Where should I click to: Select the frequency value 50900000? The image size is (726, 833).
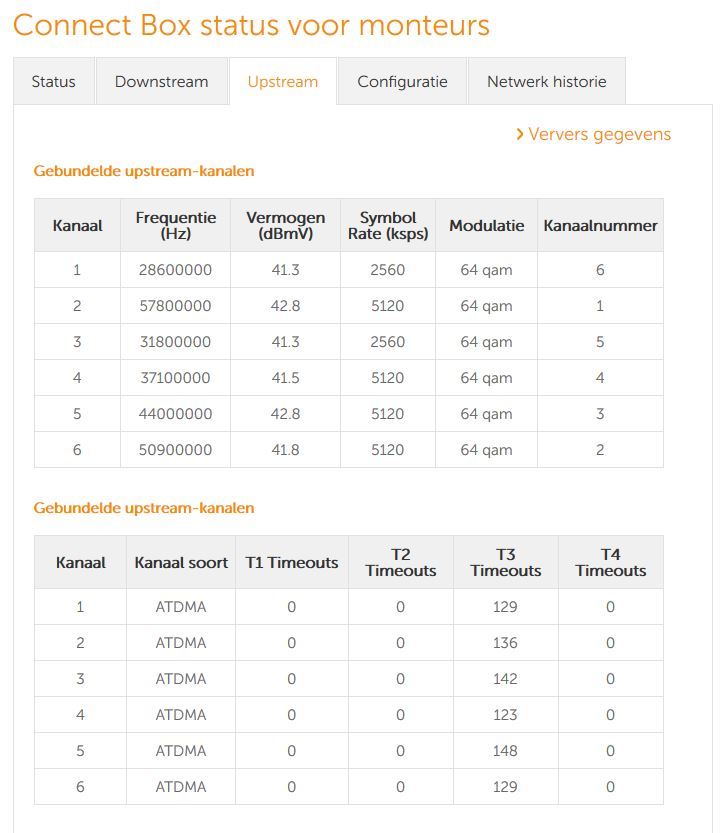[x=175, y=450]
